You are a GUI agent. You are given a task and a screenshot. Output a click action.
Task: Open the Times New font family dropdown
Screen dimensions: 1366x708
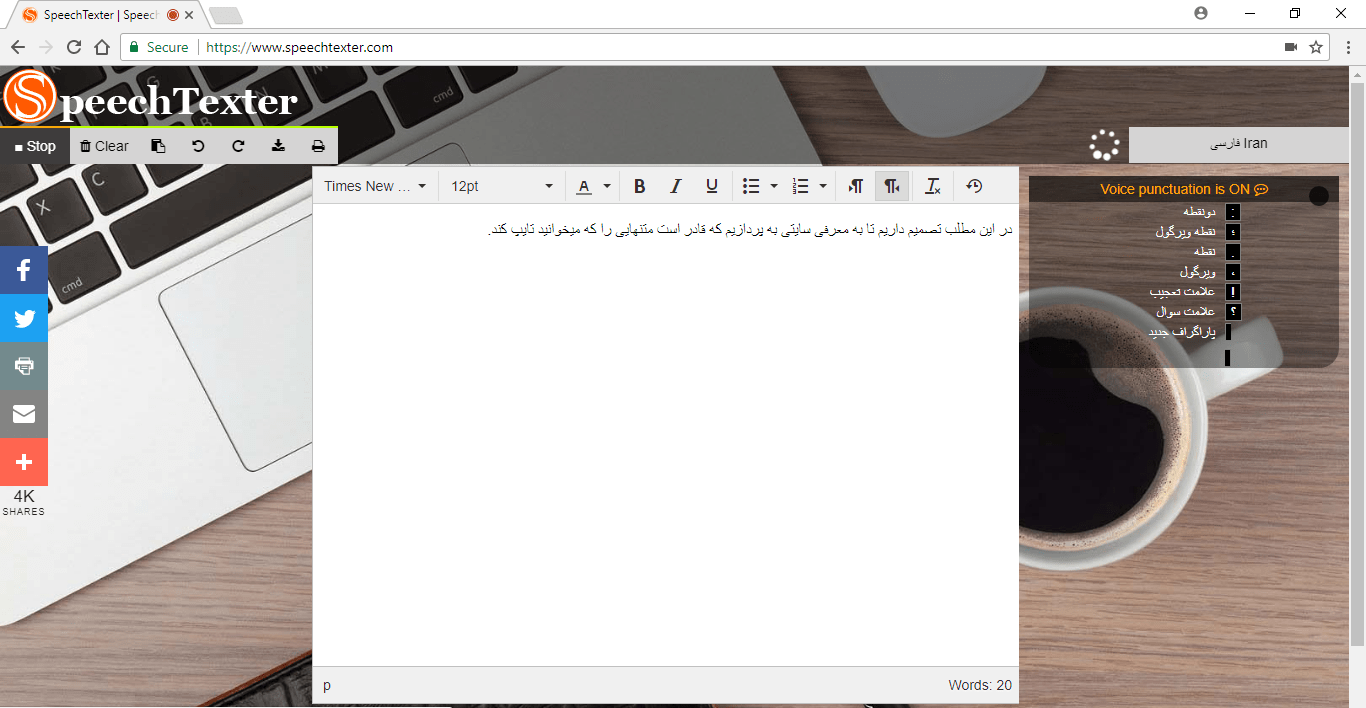coord(376,186)
